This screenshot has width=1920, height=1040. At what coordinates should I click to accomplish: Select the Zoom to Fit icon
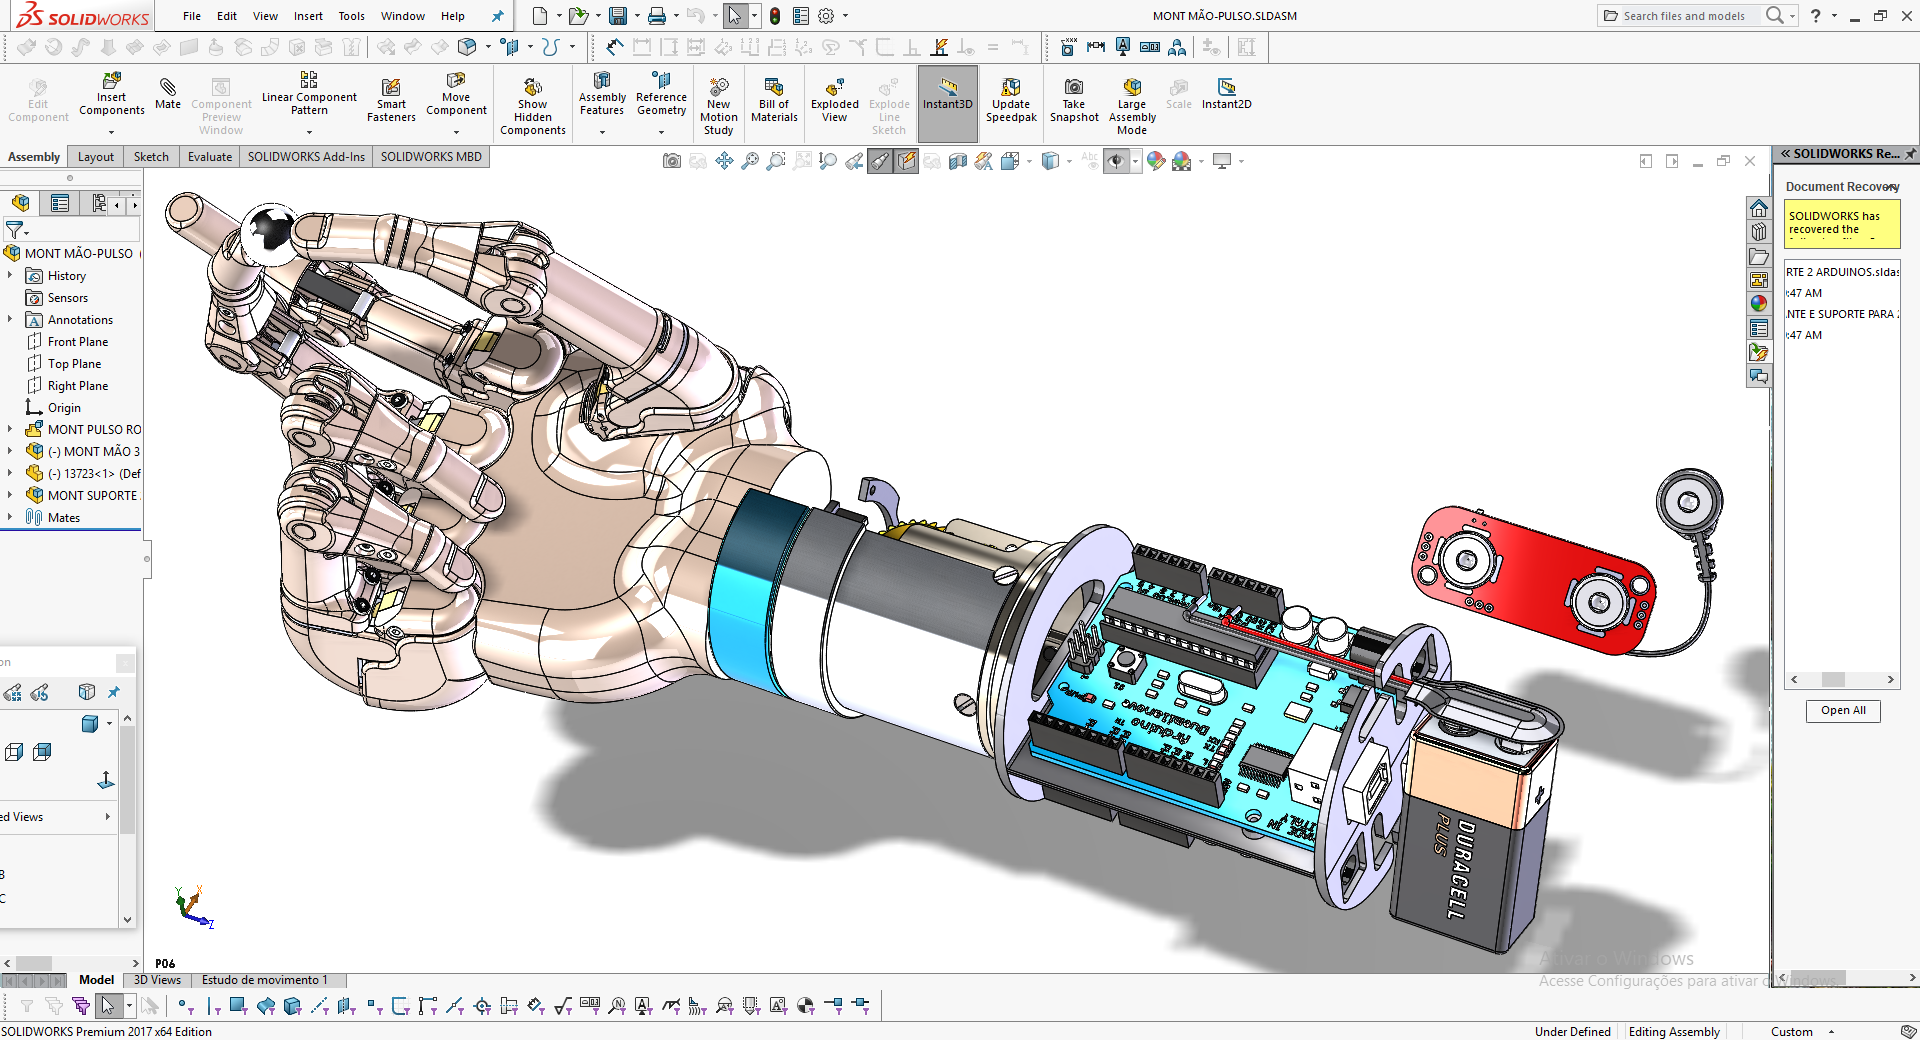pos(750,161)
